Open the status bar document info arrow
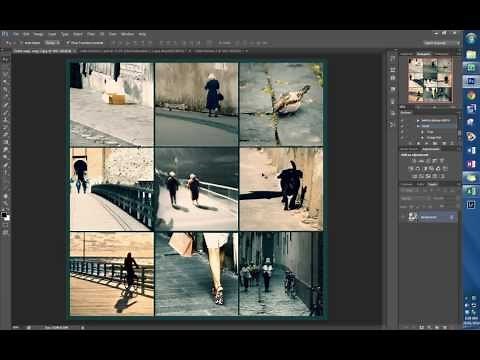The image size is (480, 360). click(x=83, y=328)
